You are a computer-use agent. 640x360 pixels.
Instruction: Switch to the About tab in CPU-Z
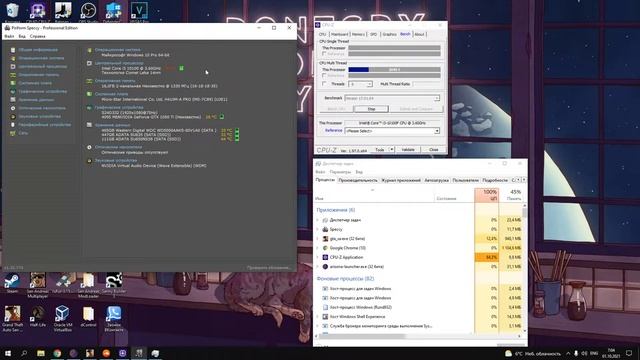click(419, 34)
